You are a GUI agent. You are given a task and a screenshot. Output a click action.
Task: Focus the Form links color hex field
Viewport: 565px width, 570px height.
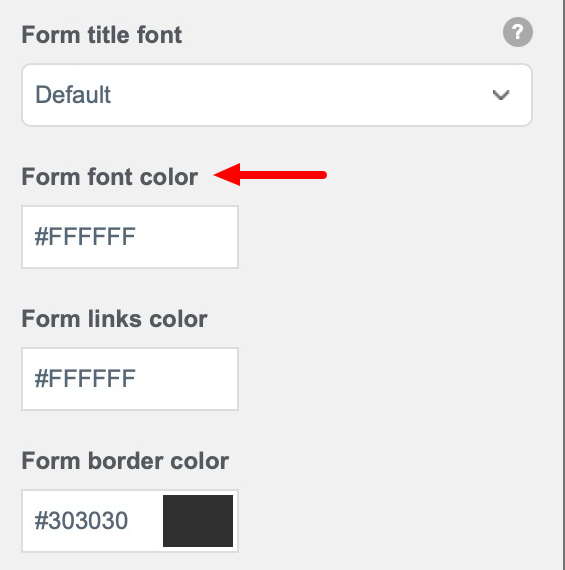pyautogui.click(x=130, y=379)
